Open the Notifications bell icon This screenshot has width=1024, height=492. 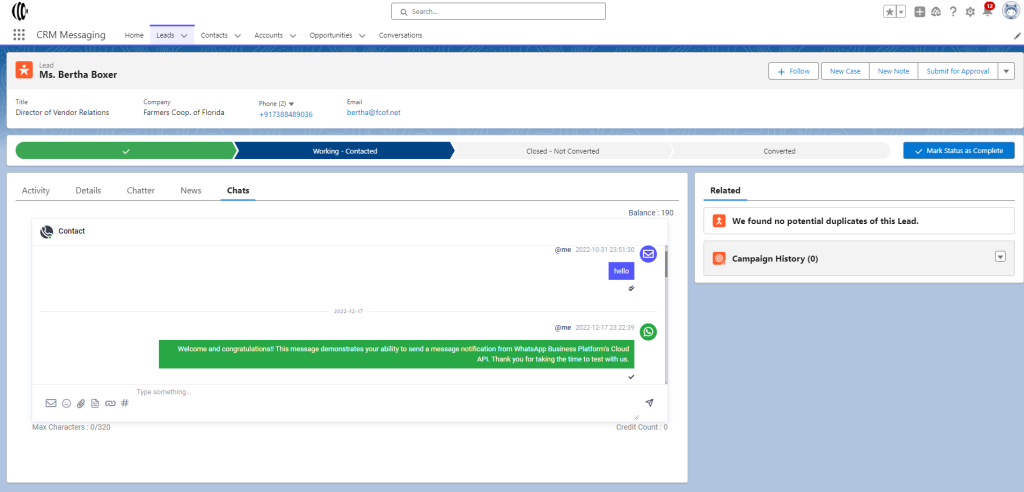pos(987,11)
